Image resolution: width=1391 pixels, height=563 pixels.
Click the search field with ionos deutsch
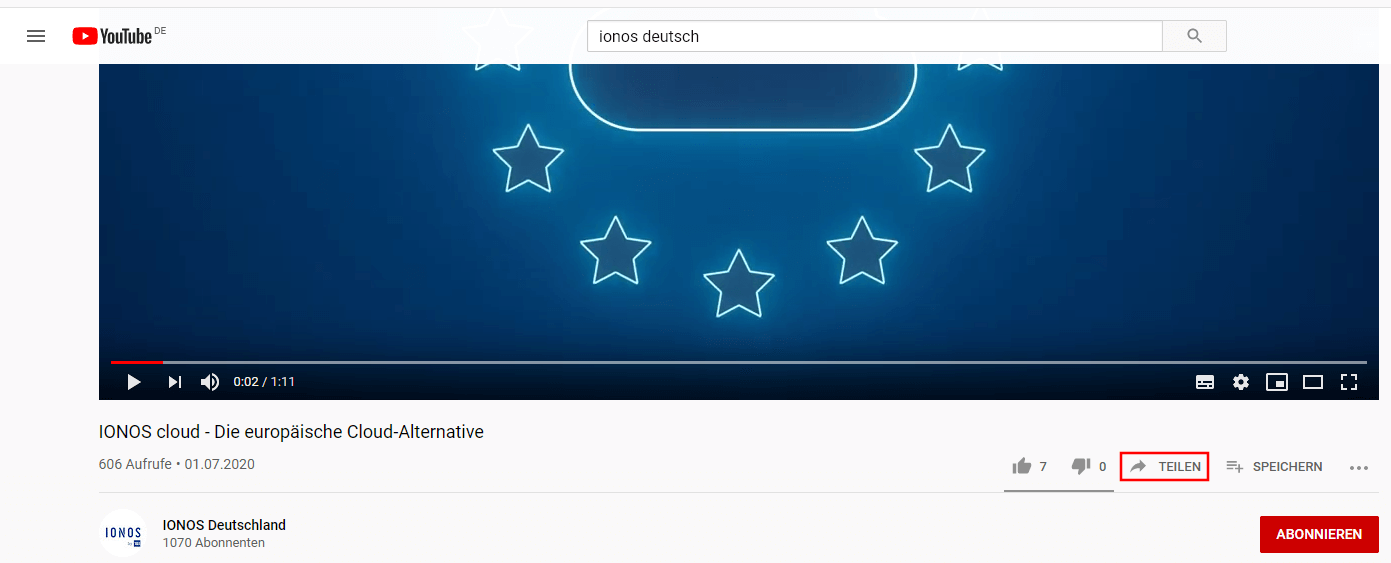pos(874,36)
